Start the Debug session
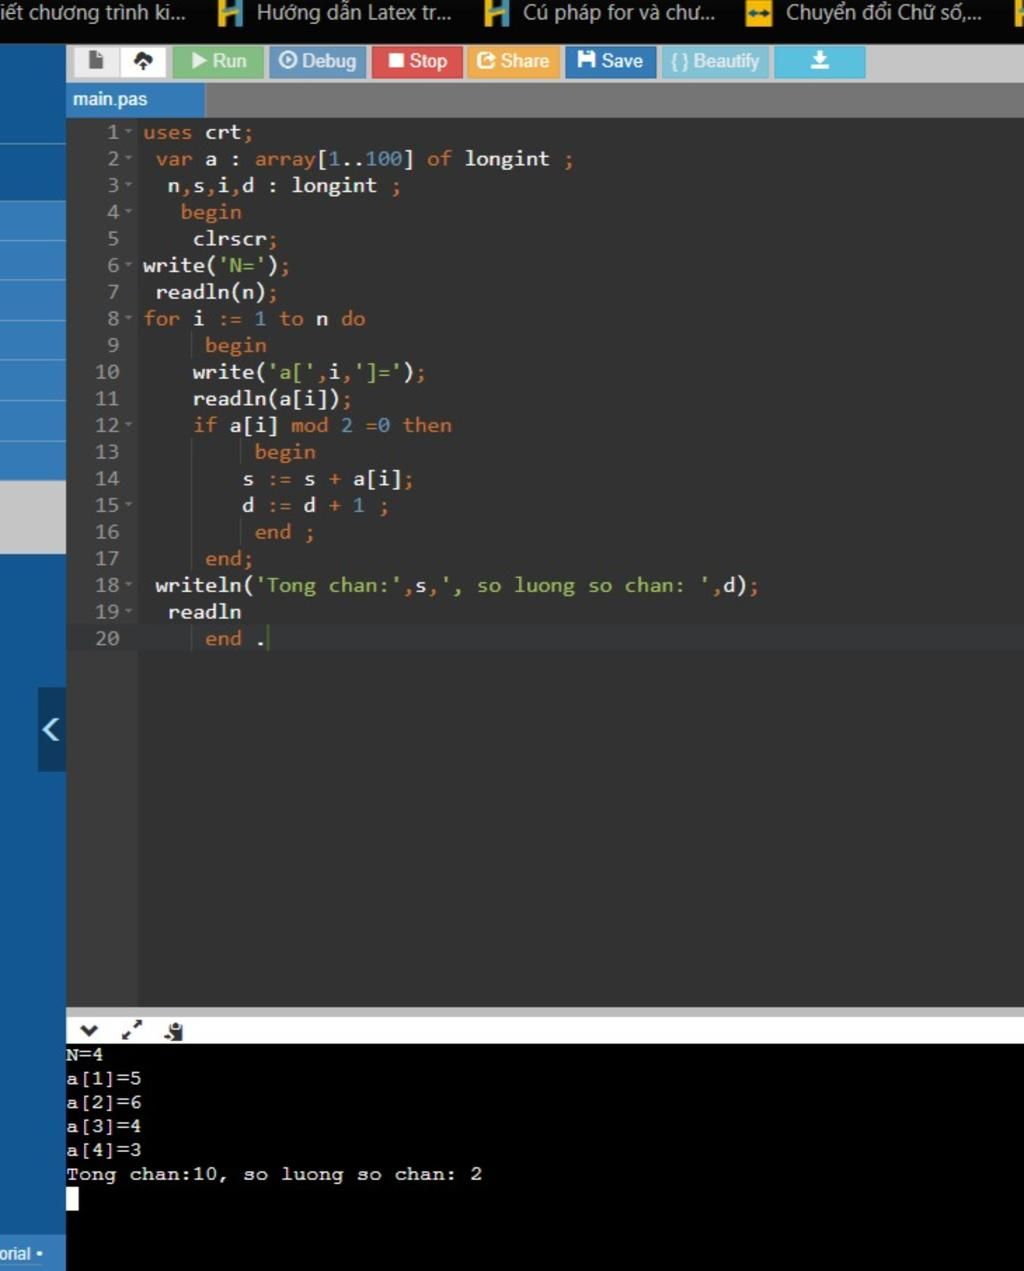The width and height of the screenshot is (1024, 1271). tap(317, 61)
